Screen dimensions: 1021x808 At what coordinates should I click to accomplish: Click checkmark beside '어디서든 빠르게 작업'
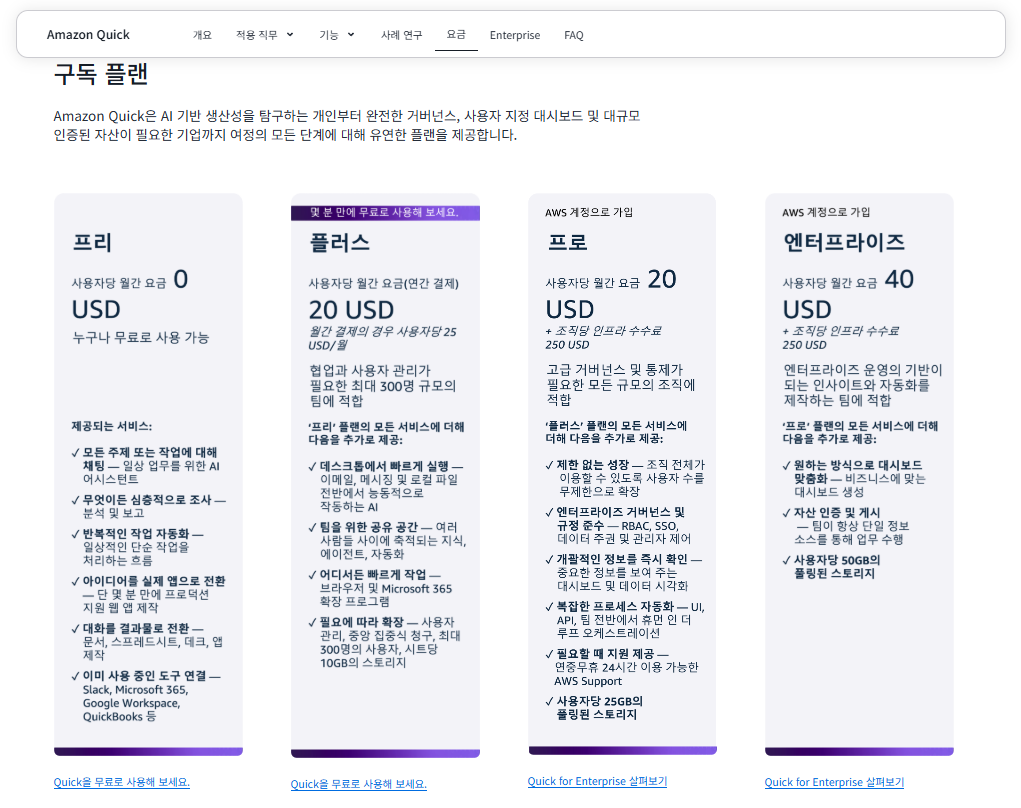(x=313, y=575)
